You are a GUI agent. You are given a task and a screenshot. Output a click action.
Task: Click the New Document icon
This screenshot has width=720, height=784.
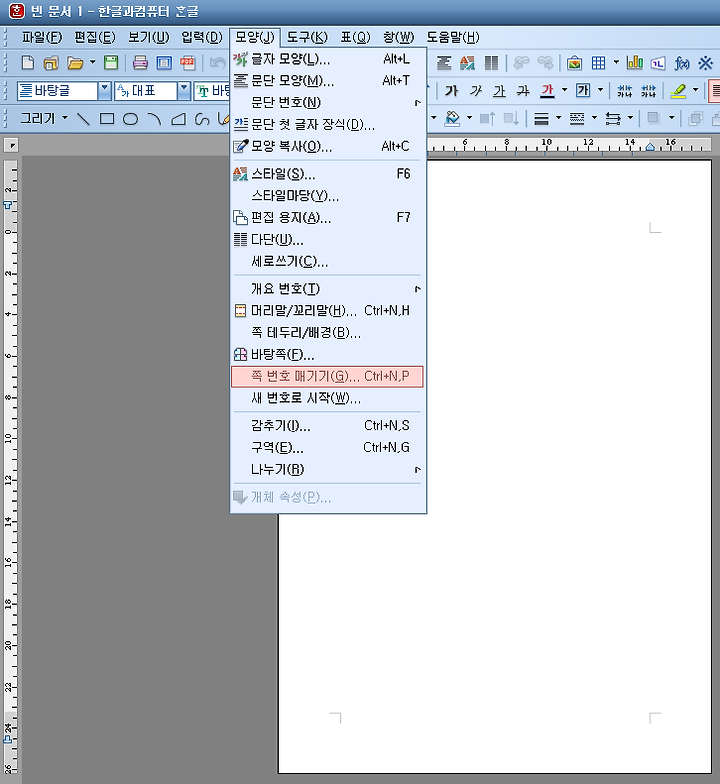28,63
